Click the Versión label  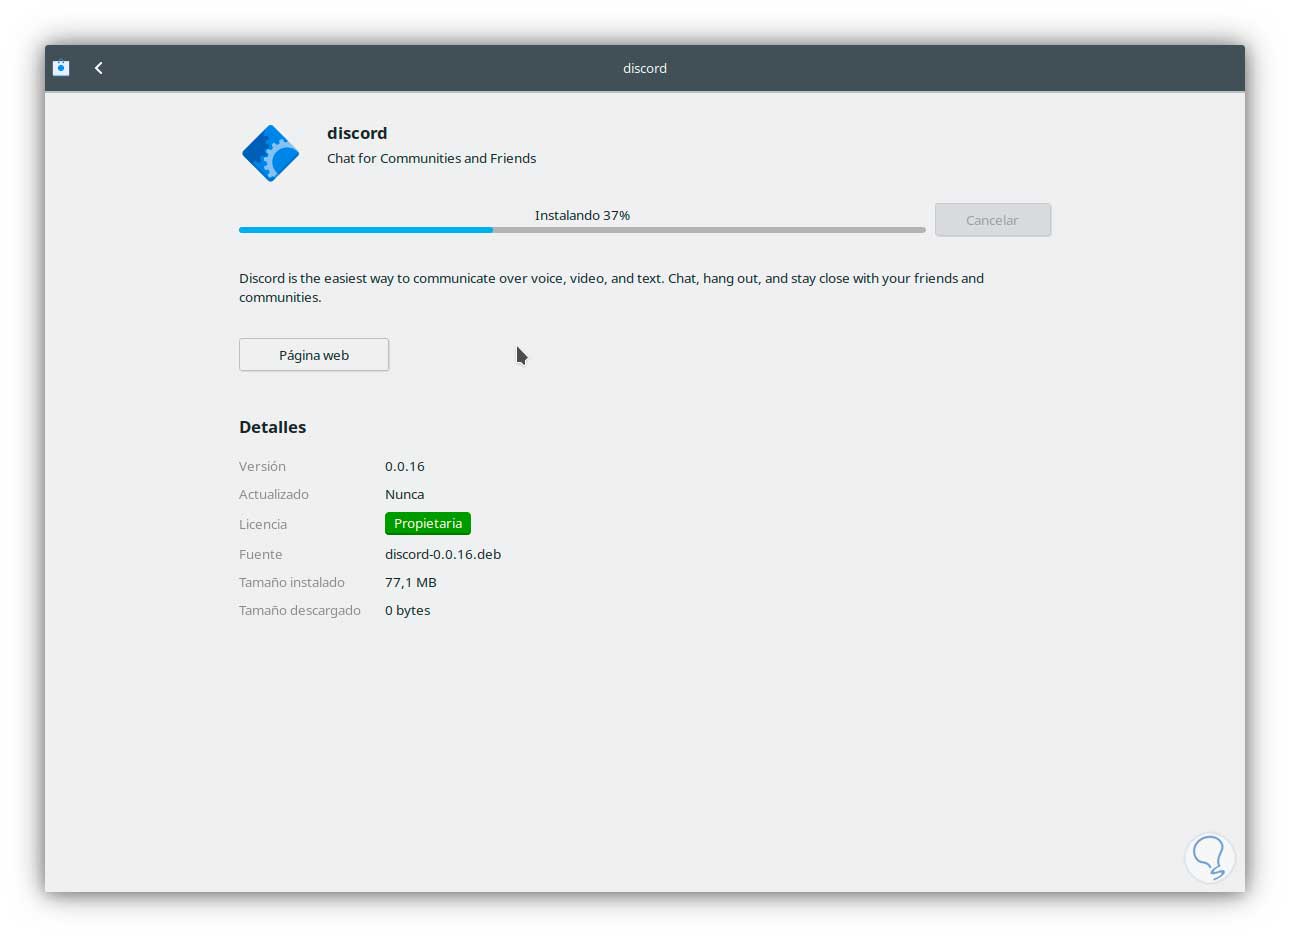click(x=262, y=466)
